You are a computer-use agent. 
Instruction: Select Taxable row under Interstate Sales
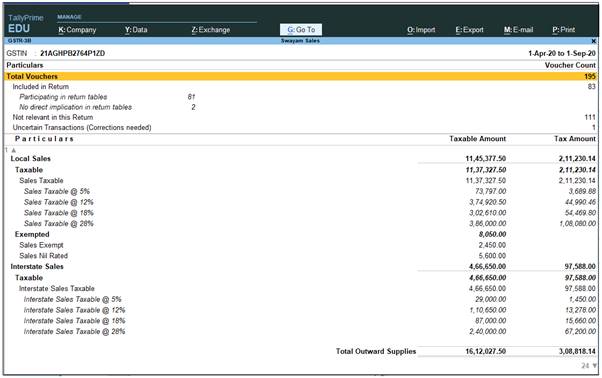(x=301, y=277)
